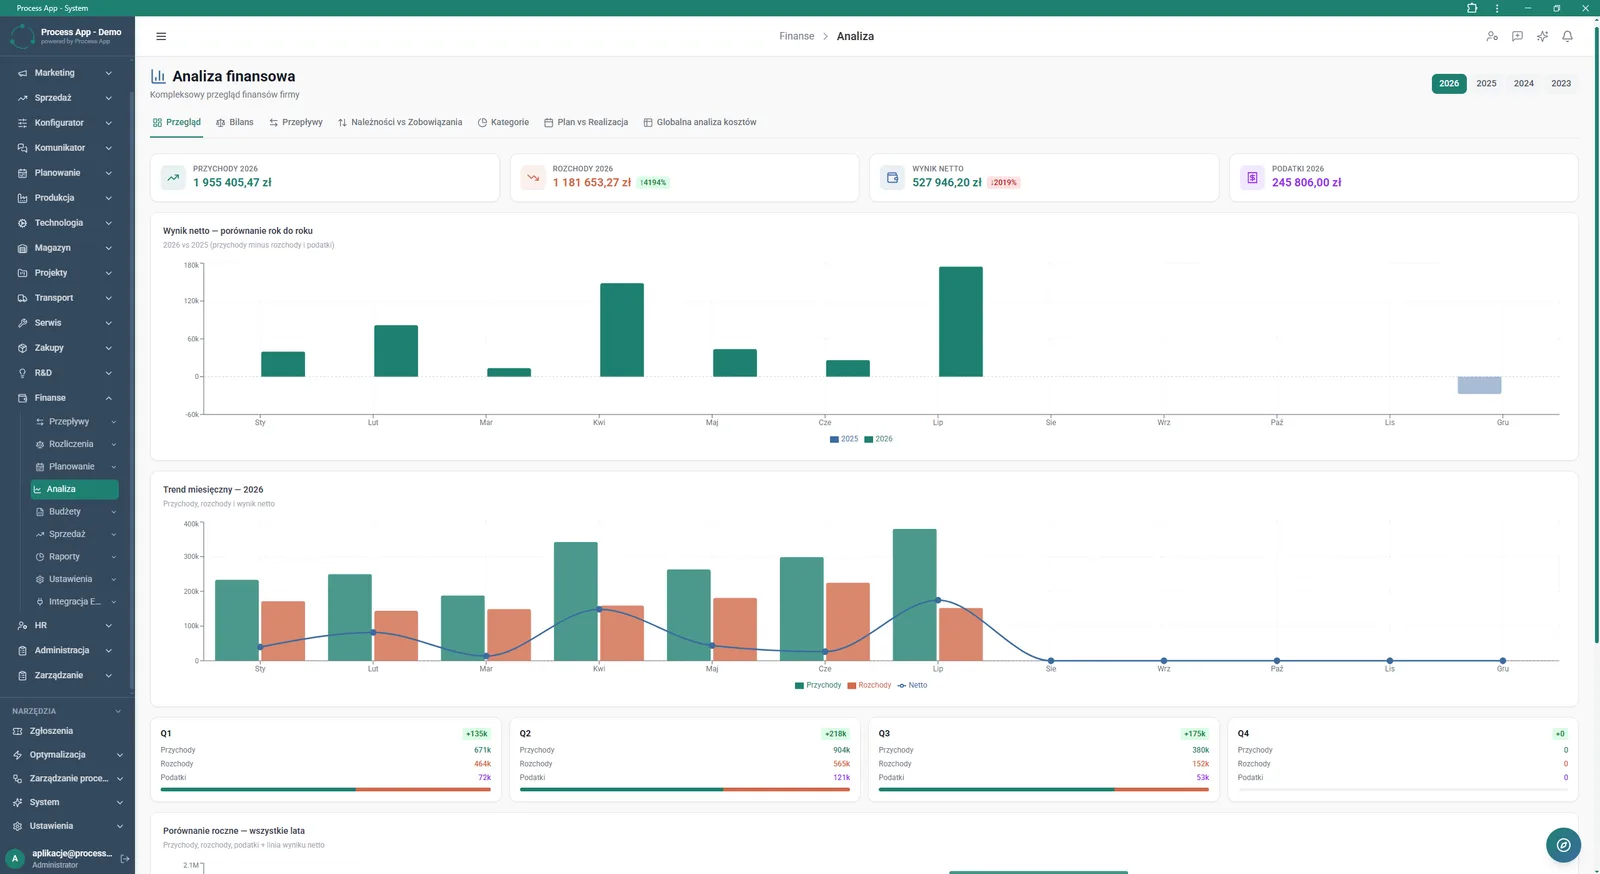Click the Przychody 2026 trend-up icon
The image size is (1600, 874).
[x=173, y=177]
